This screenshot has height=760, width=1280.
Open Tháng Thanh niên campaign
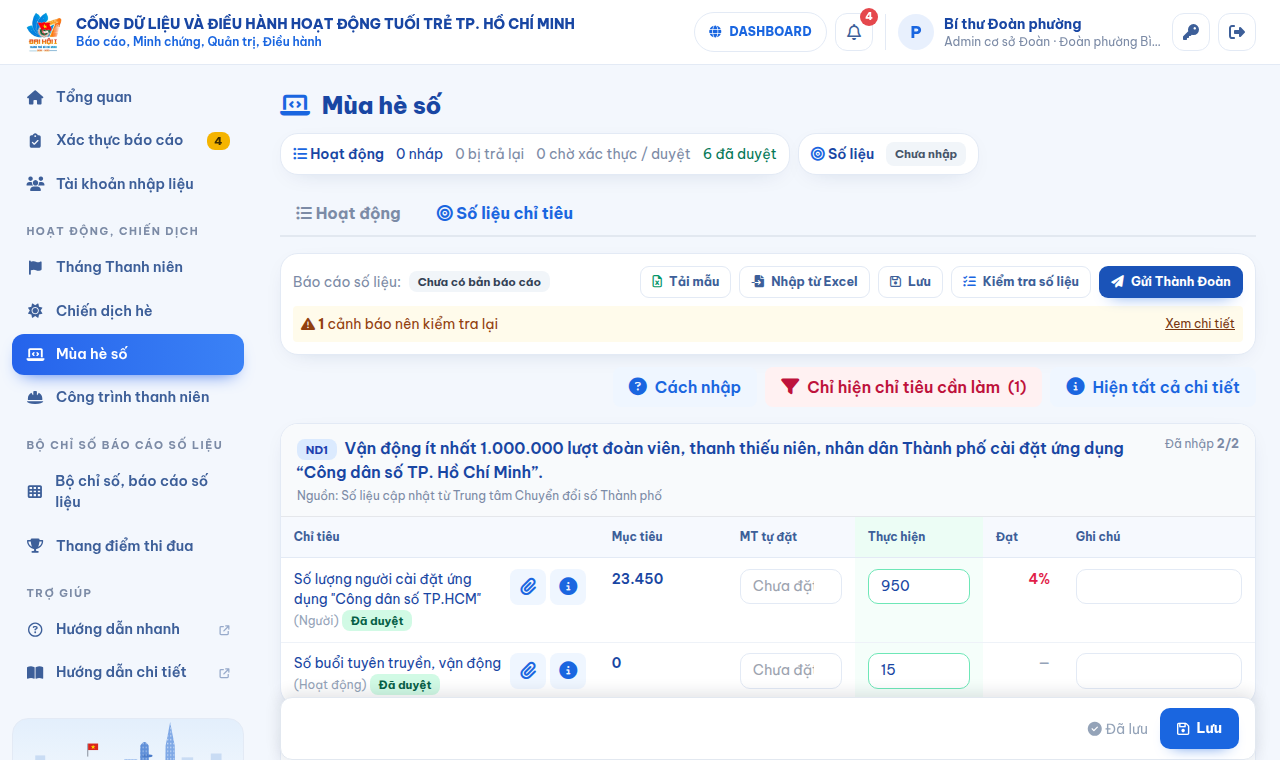pos(128,267)
